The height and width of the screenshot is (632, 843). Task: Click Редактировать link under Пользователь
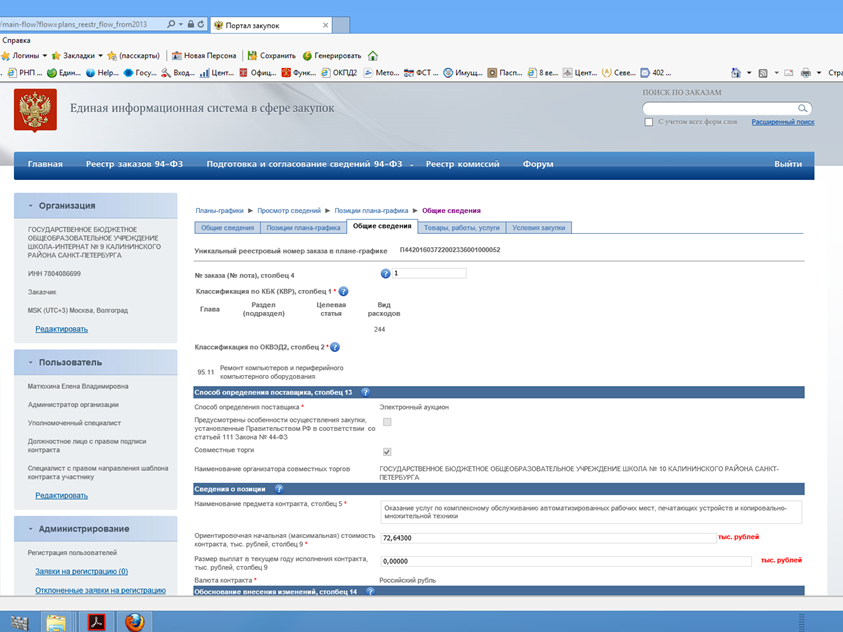61,495
